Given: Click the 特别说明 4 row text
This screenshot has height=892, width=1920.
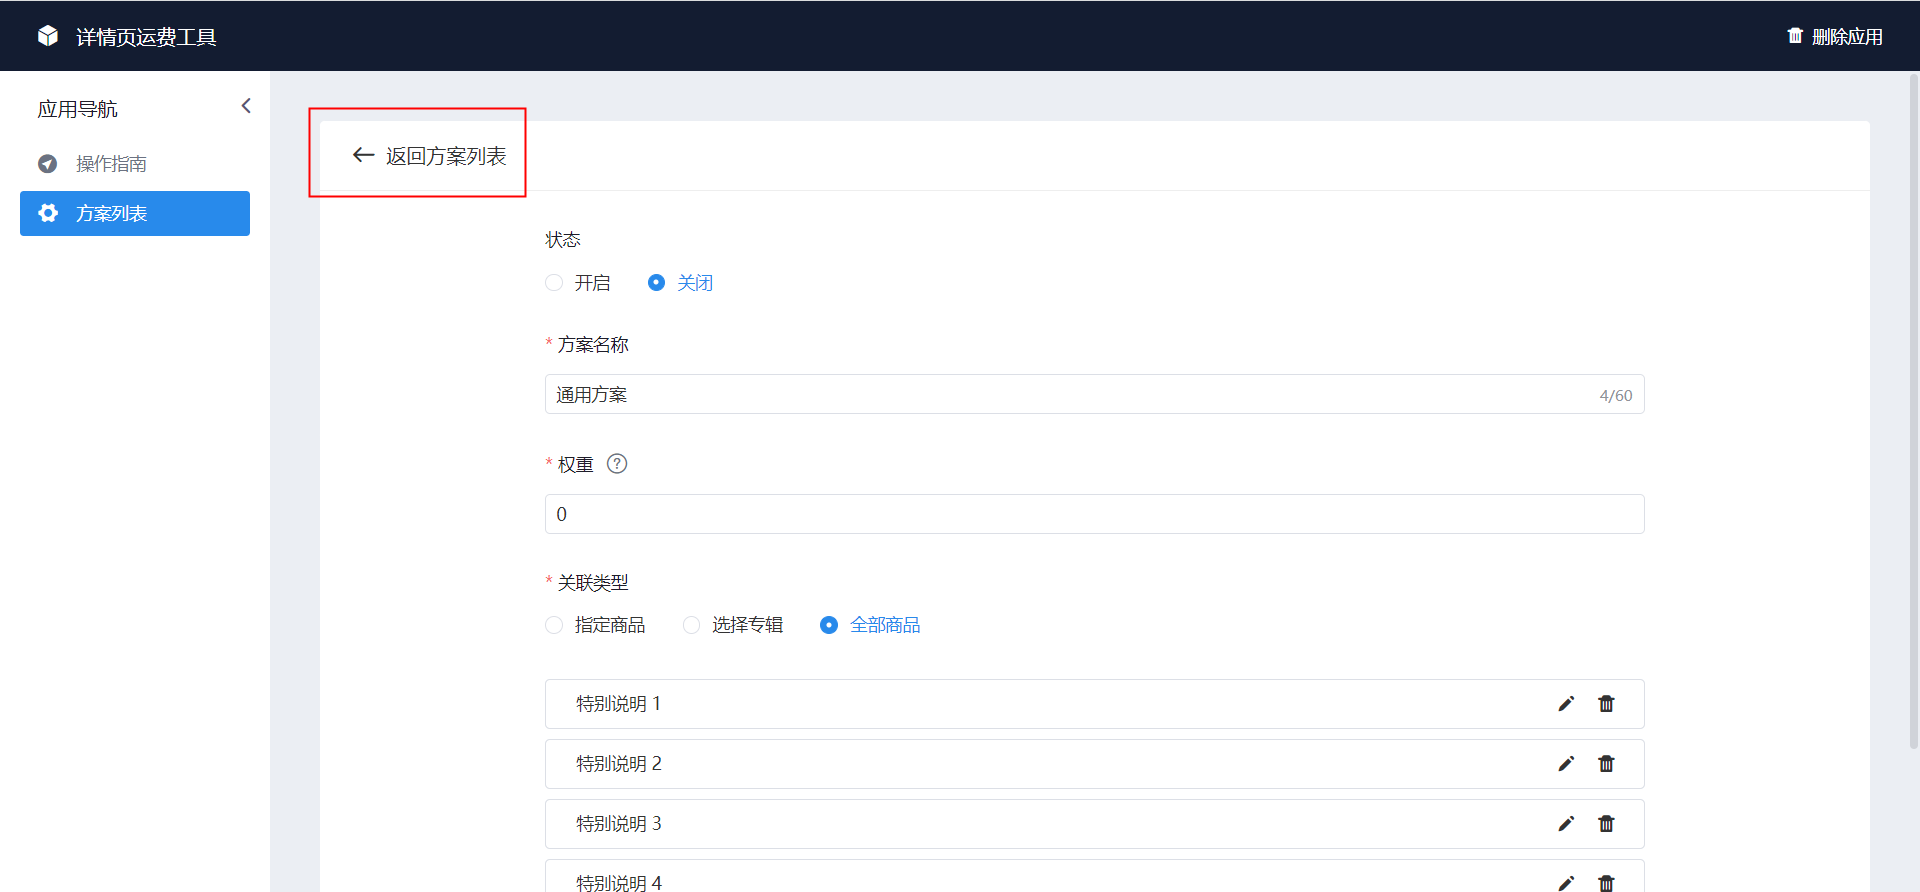Looking at the screenshot, I should 618,882.
